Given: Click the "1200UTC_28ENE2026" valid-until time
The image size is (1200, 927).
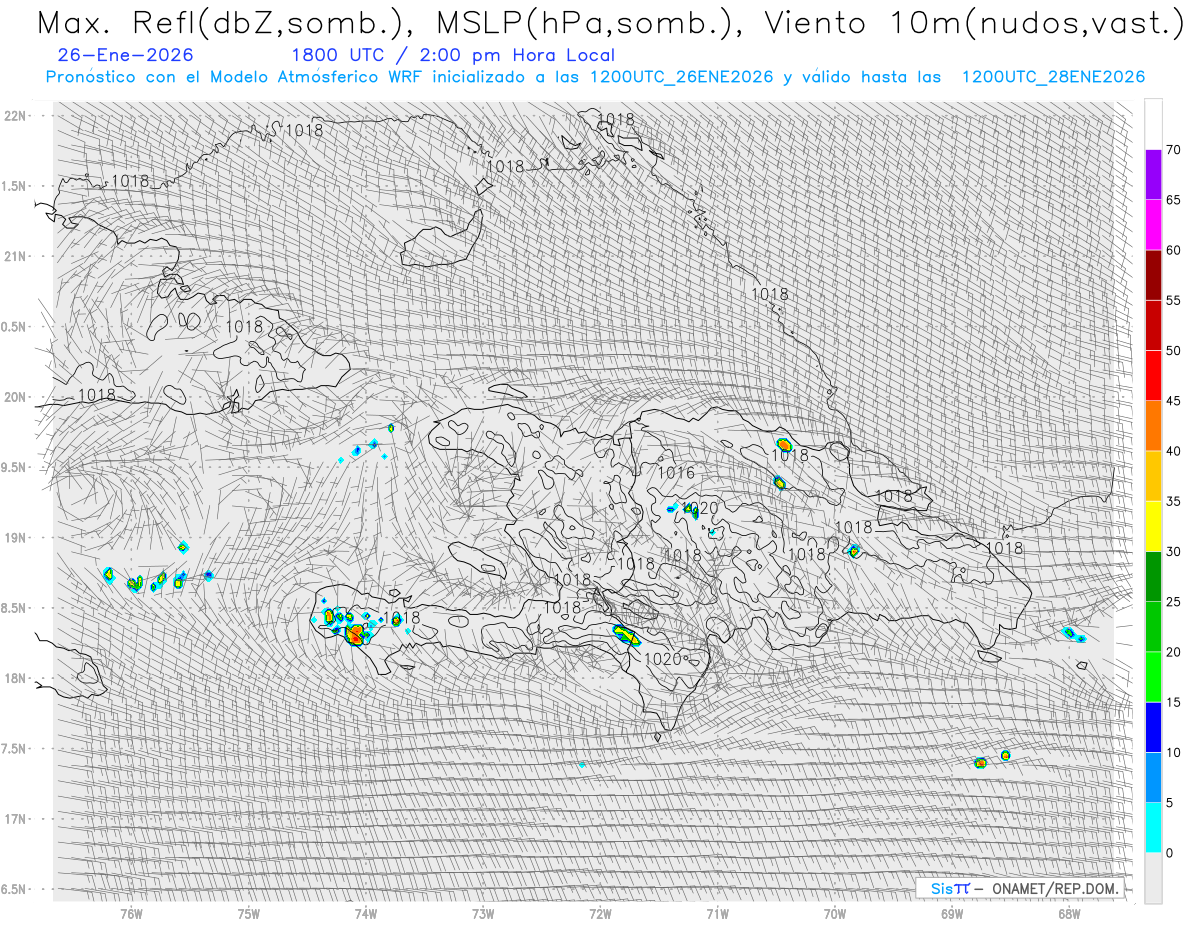Looking at the screenshot, I should tap(1053, 77).
